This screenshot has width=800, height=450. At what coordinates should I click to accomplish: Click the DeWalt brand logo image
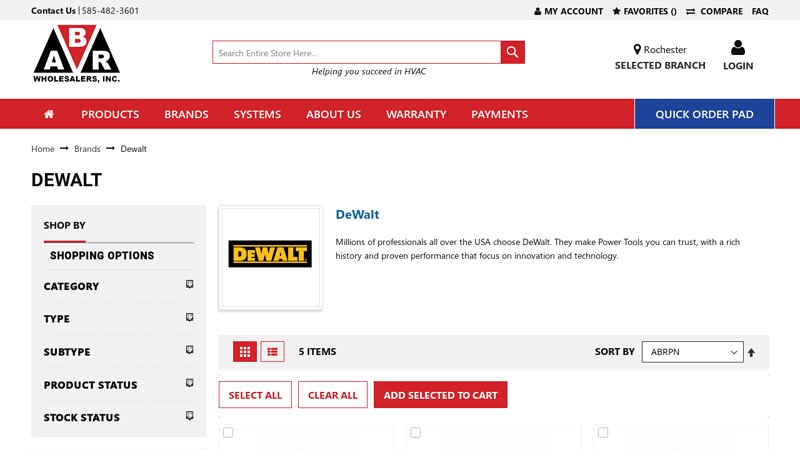coord(270,254)
